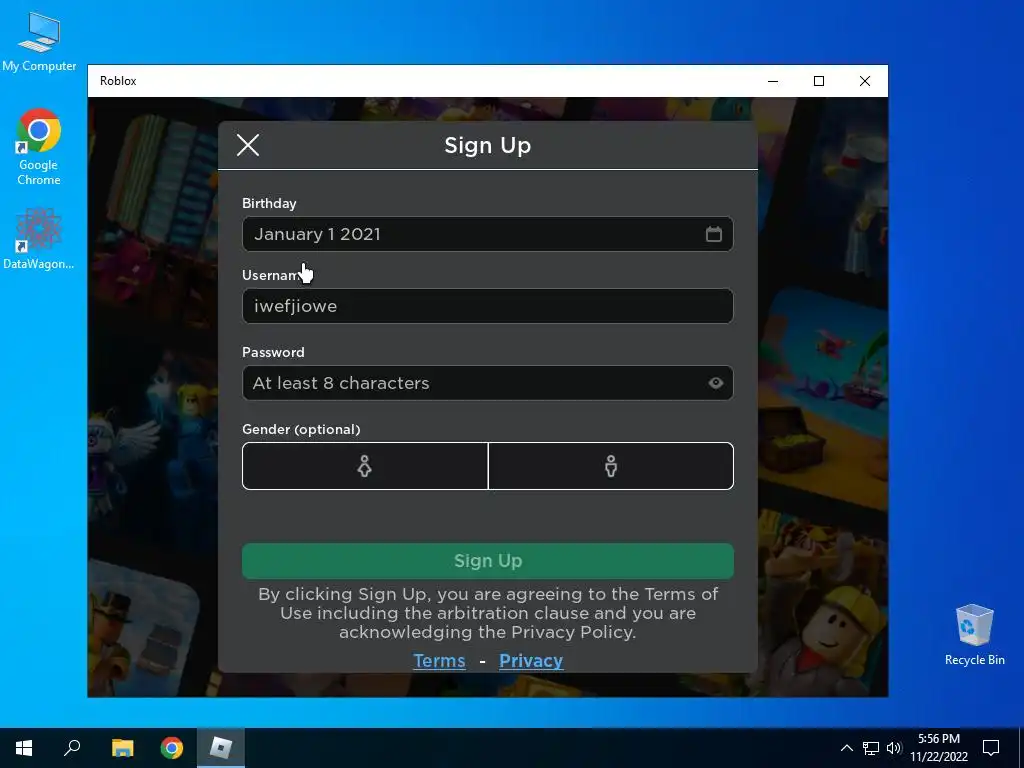
Task: Open the Recycle Bin on desktop
Action: (x=974, y=635)
